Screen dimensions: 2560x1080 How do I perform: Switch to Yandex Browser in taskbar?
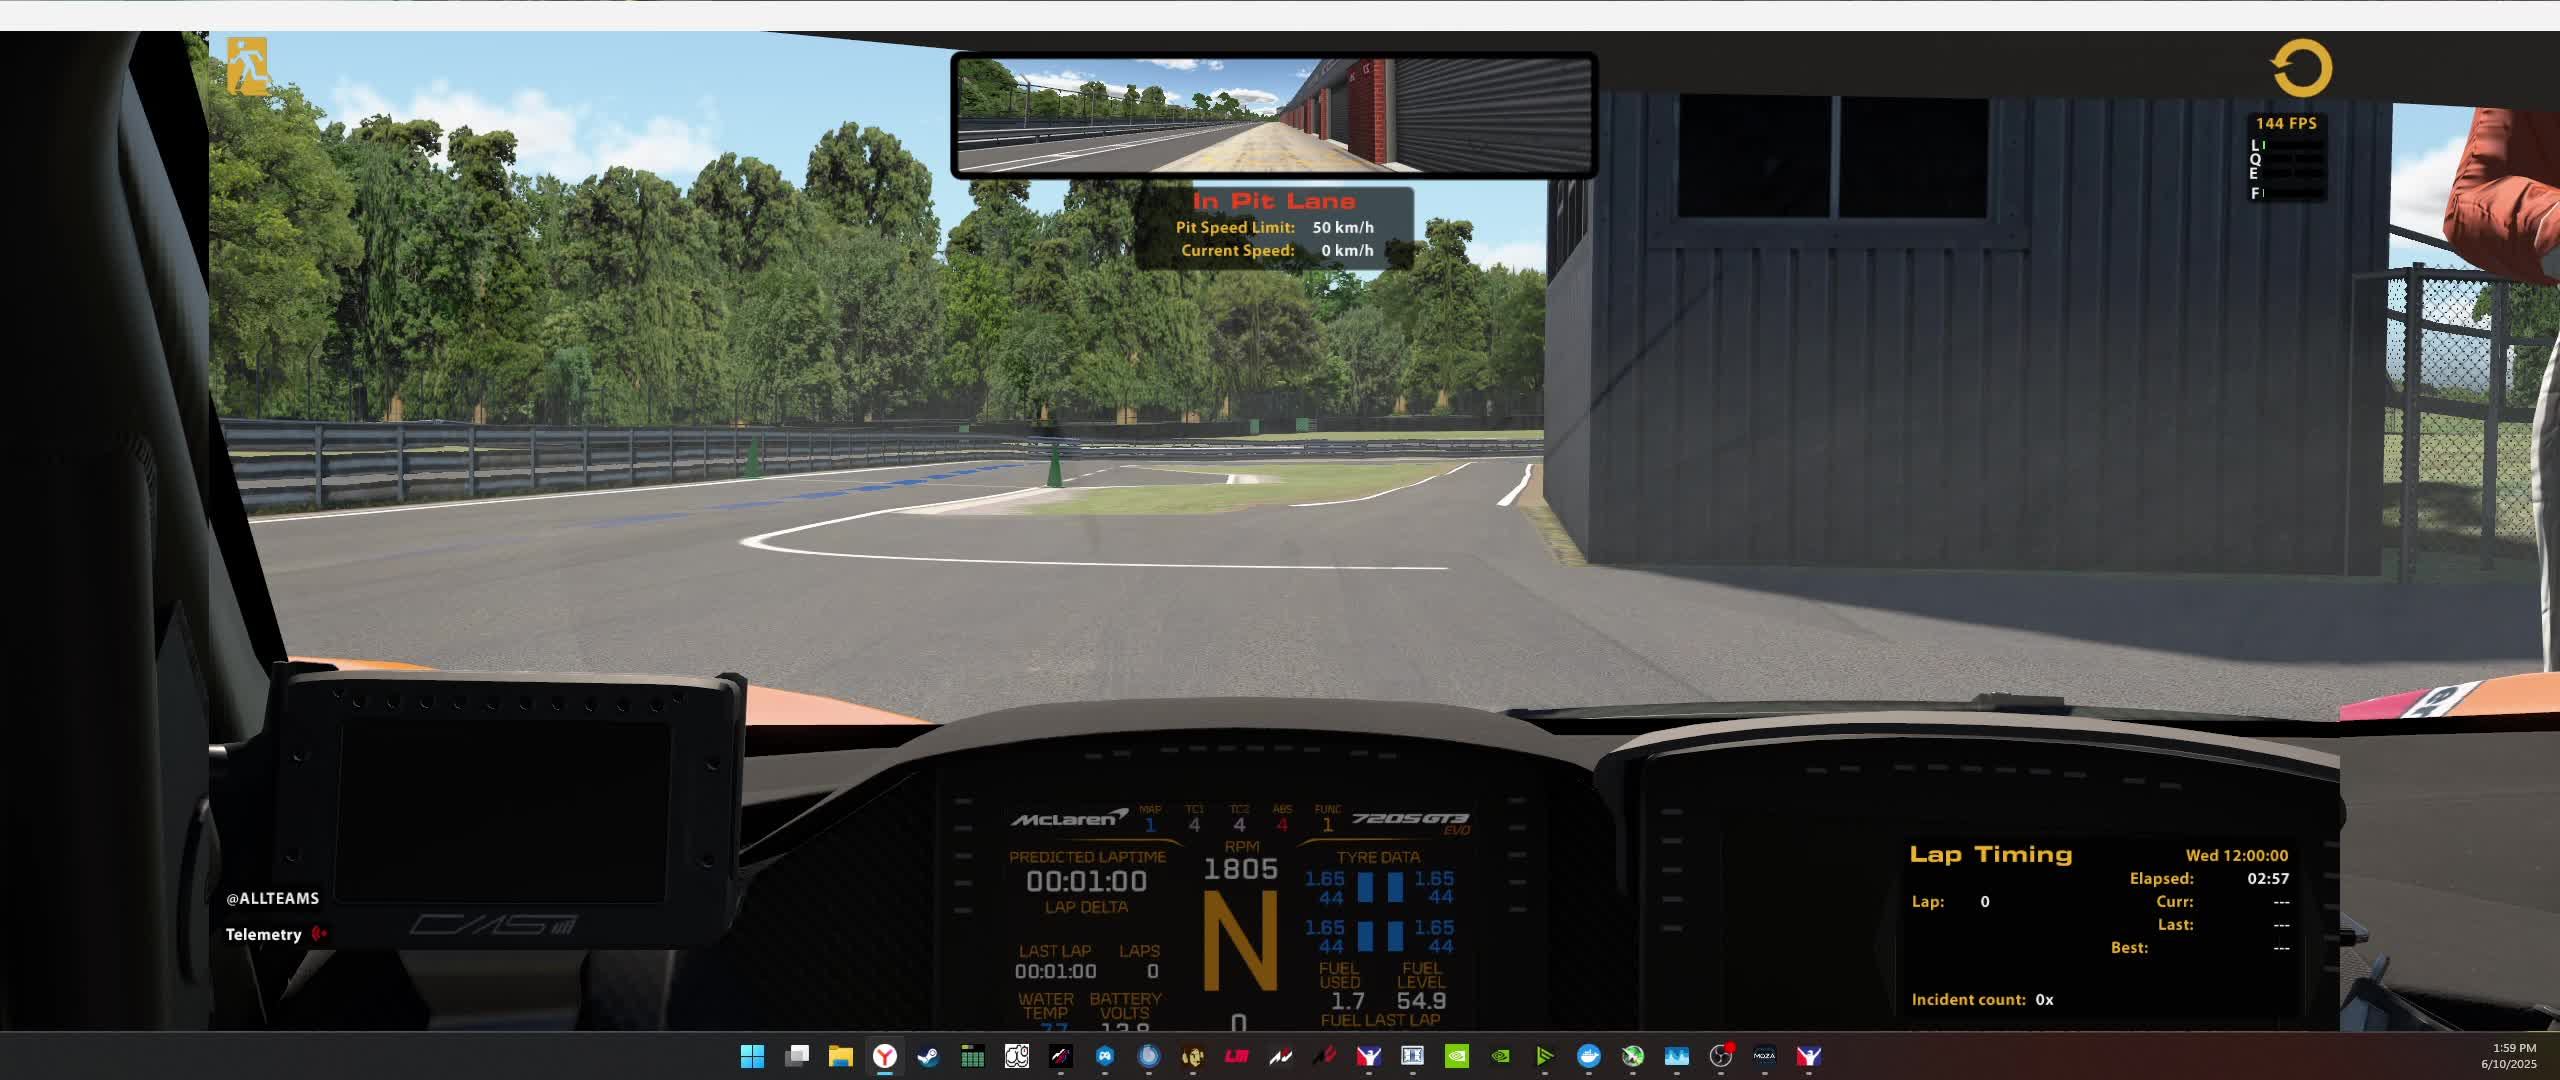(884, 1056)
